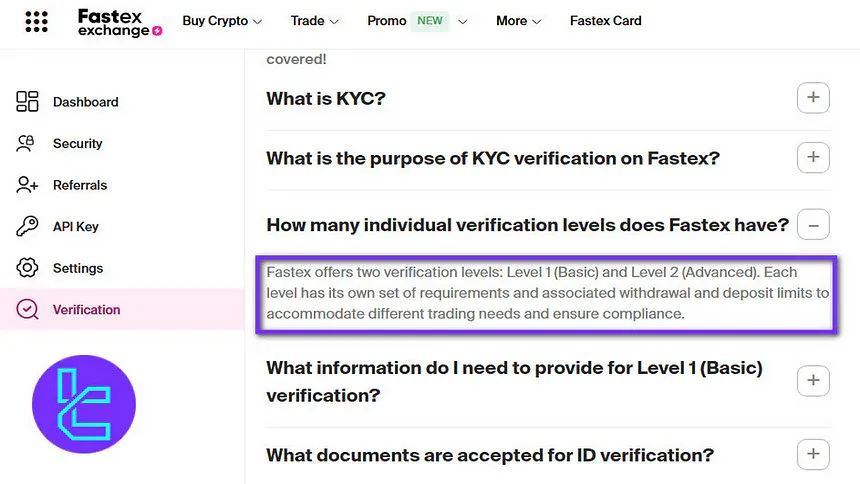
Task: Open the Trade dropdown menu
Action: click(x=314, y=21)
